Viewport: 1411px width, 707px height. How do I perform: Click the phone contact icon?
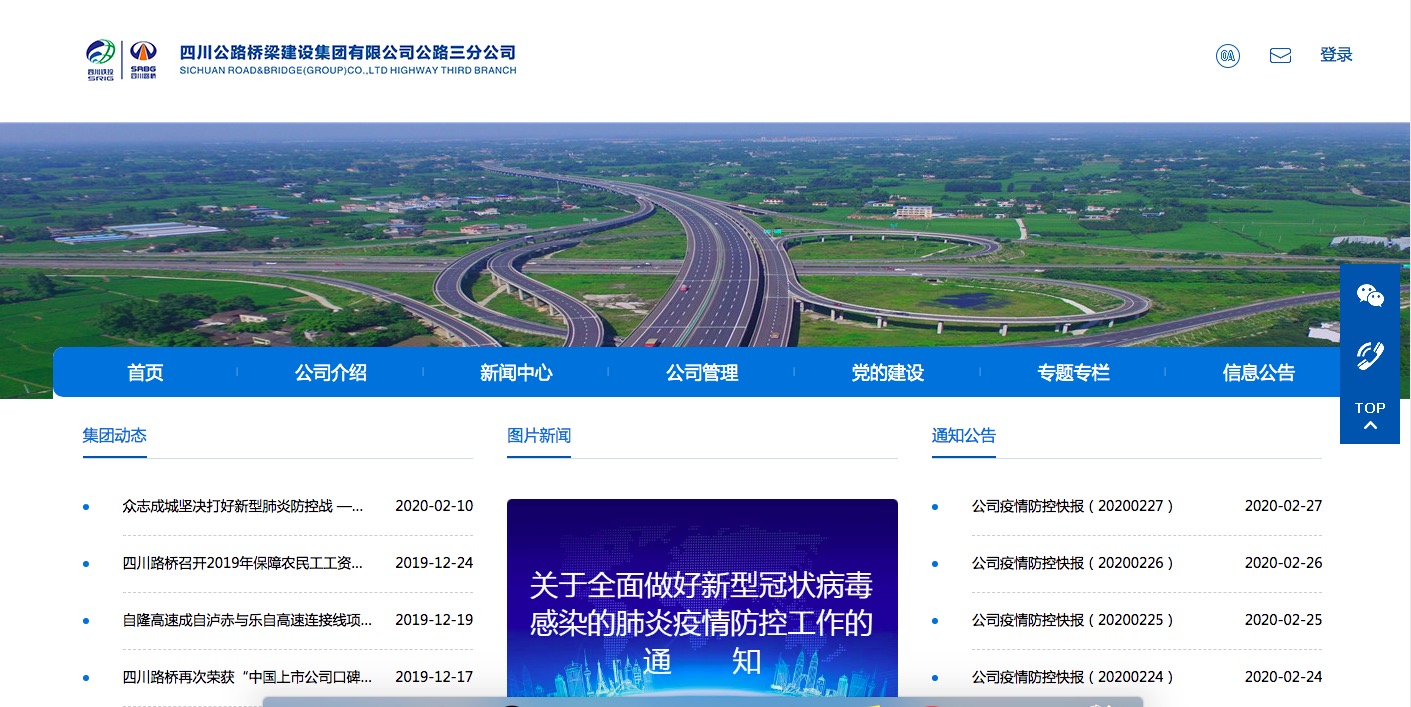tap(1370, 355)
